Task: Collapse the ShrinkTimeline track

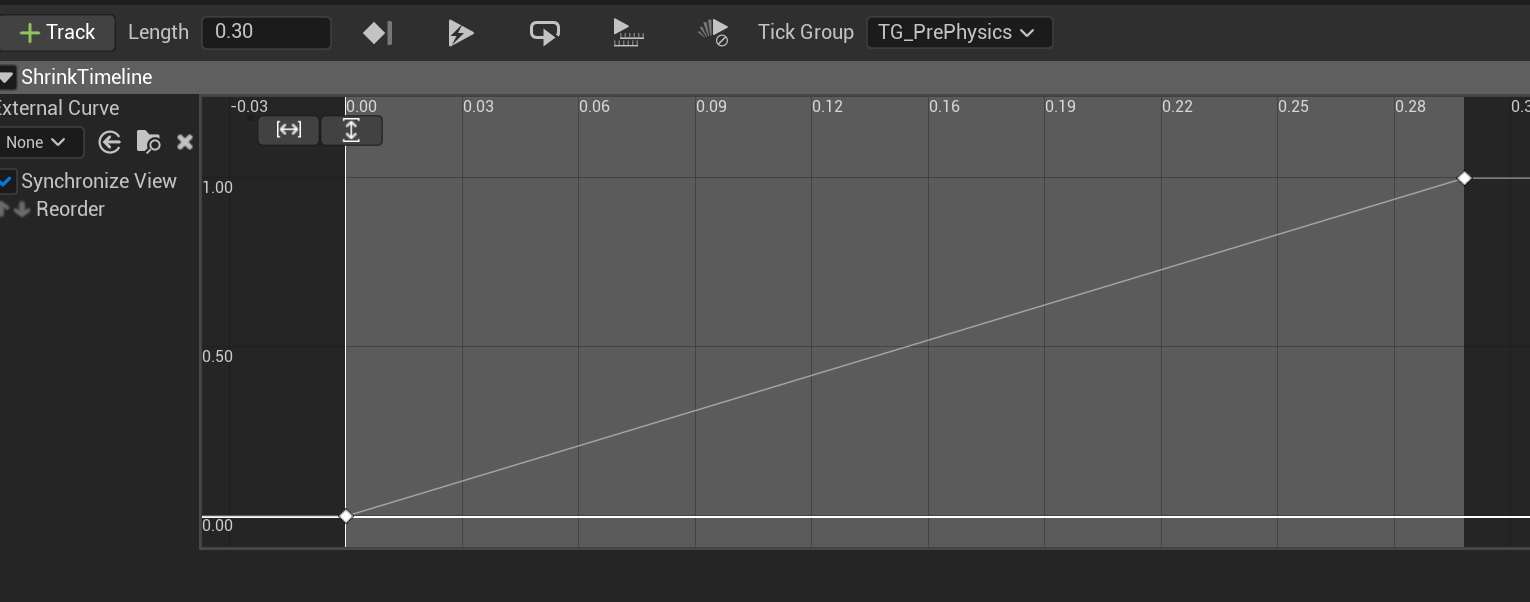Action: 7,77
